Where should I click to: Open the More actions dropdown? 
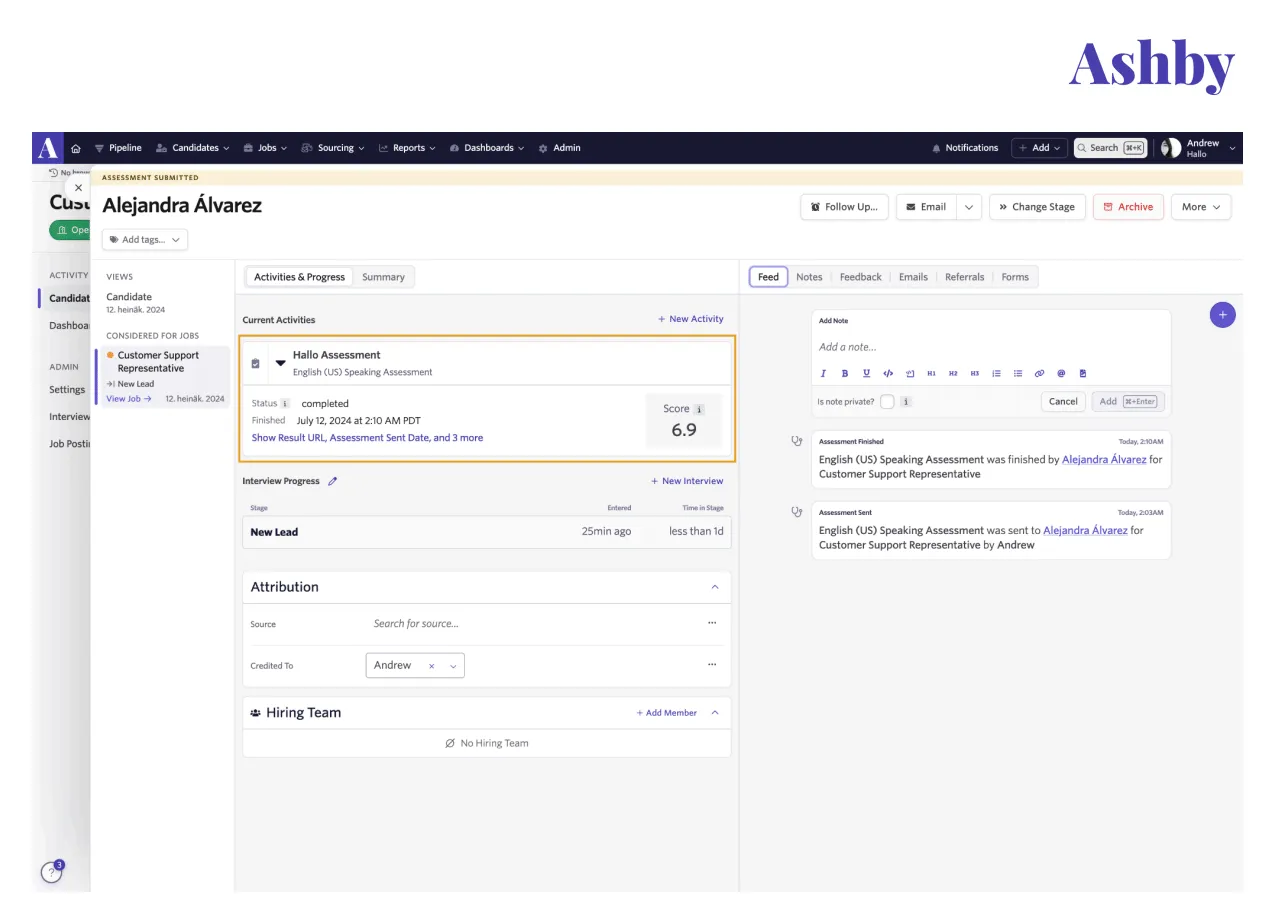[x=1201, y=207]
